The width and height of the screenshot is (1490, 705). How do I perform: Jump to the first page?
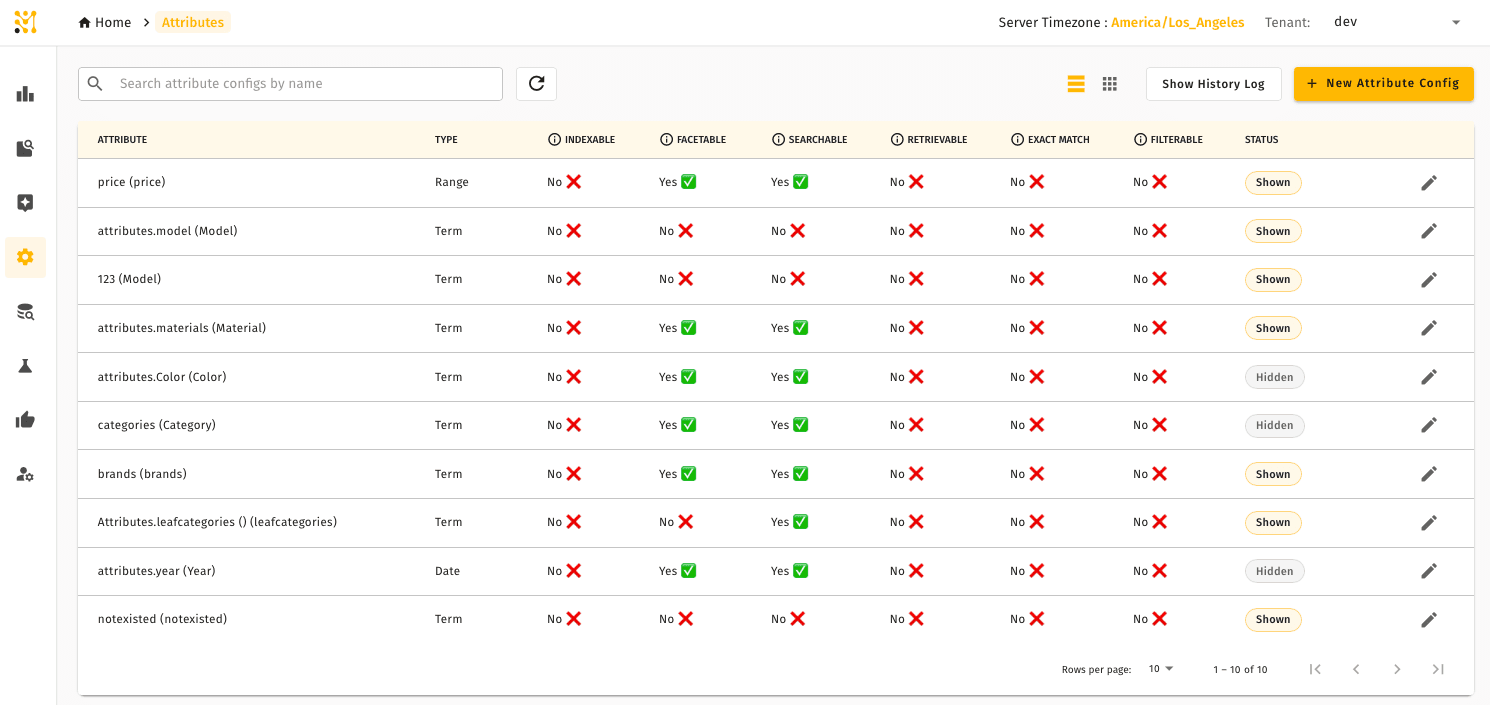(1315, 669)
